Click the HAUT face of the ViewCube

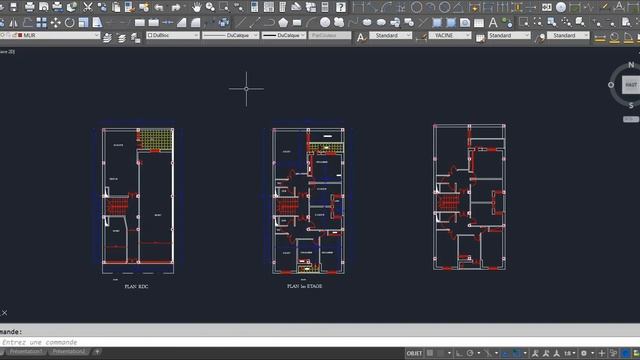click(x=631, y=85)
